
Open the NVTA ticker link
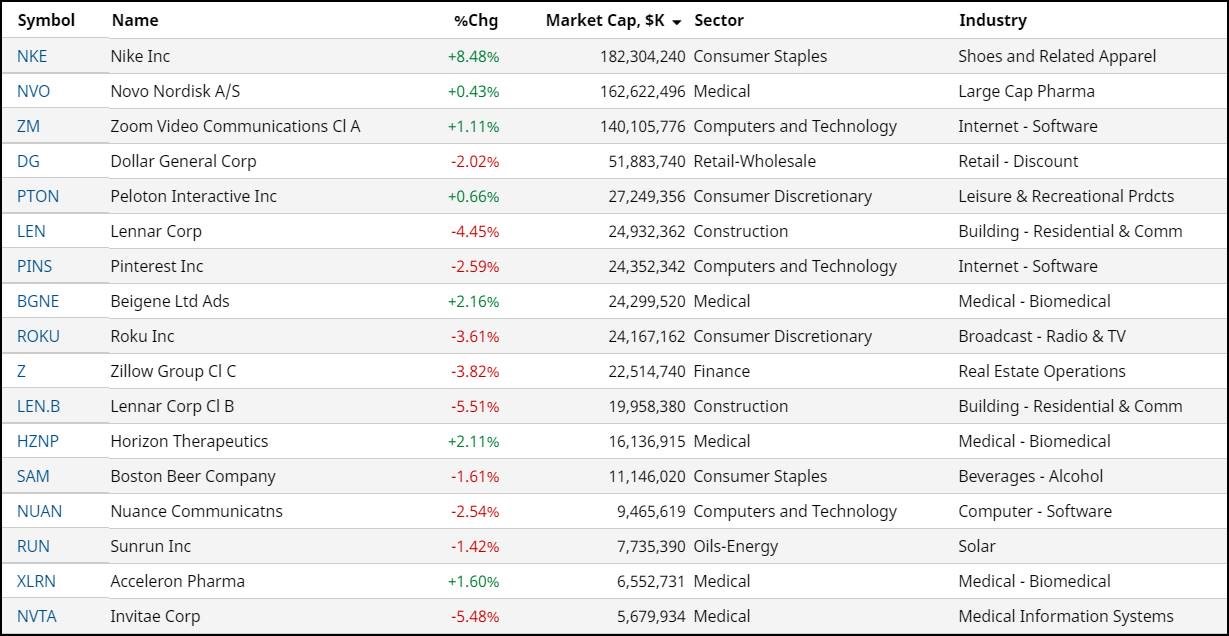click(x=37, y=616)
